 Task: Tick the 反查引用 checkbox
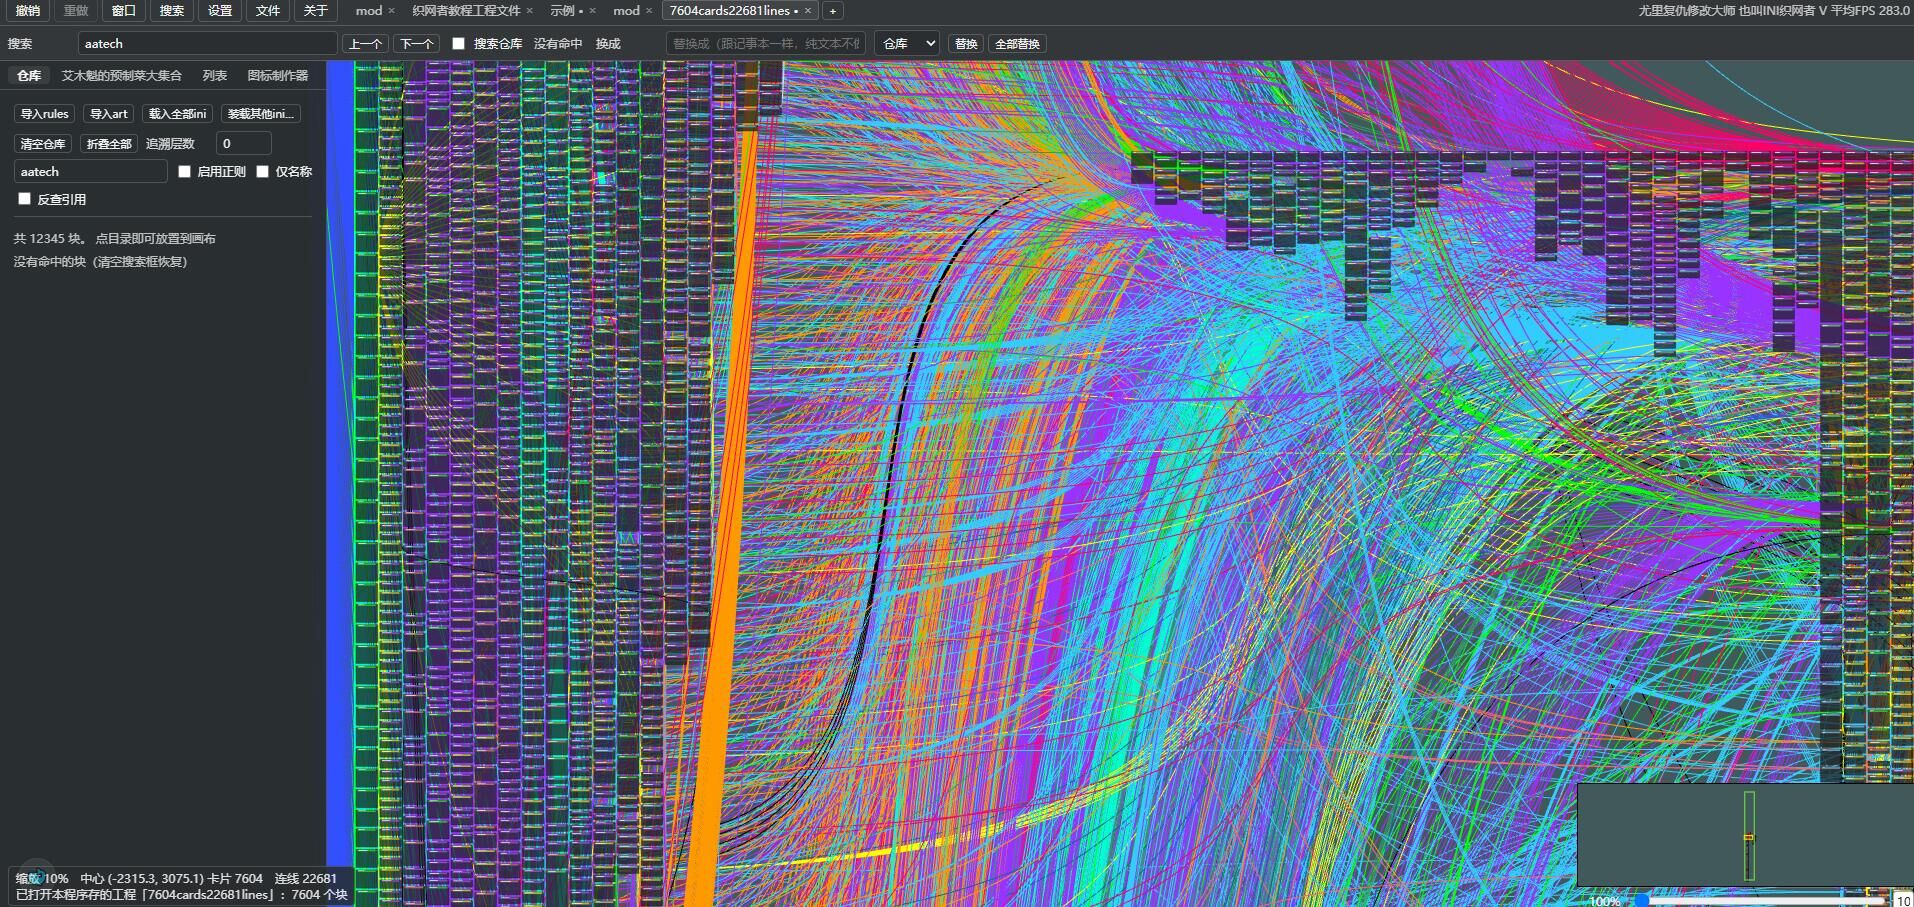(24, 199)
